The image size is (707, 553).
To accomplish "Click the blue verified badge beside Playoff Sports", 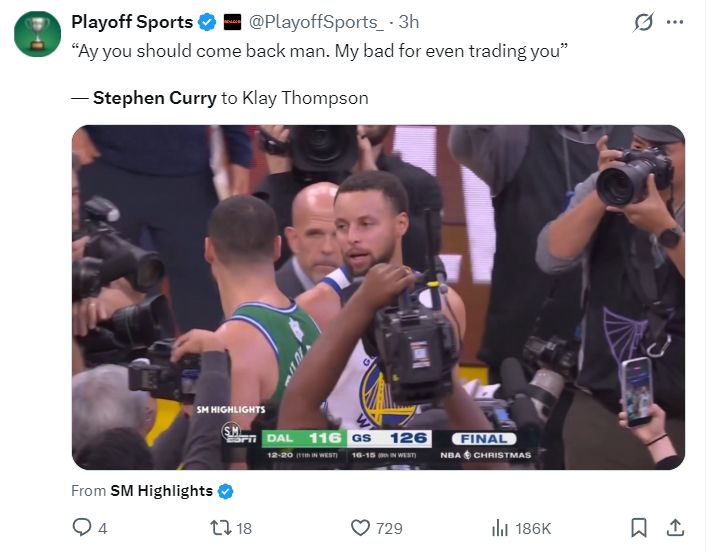I will pos(207,22).
